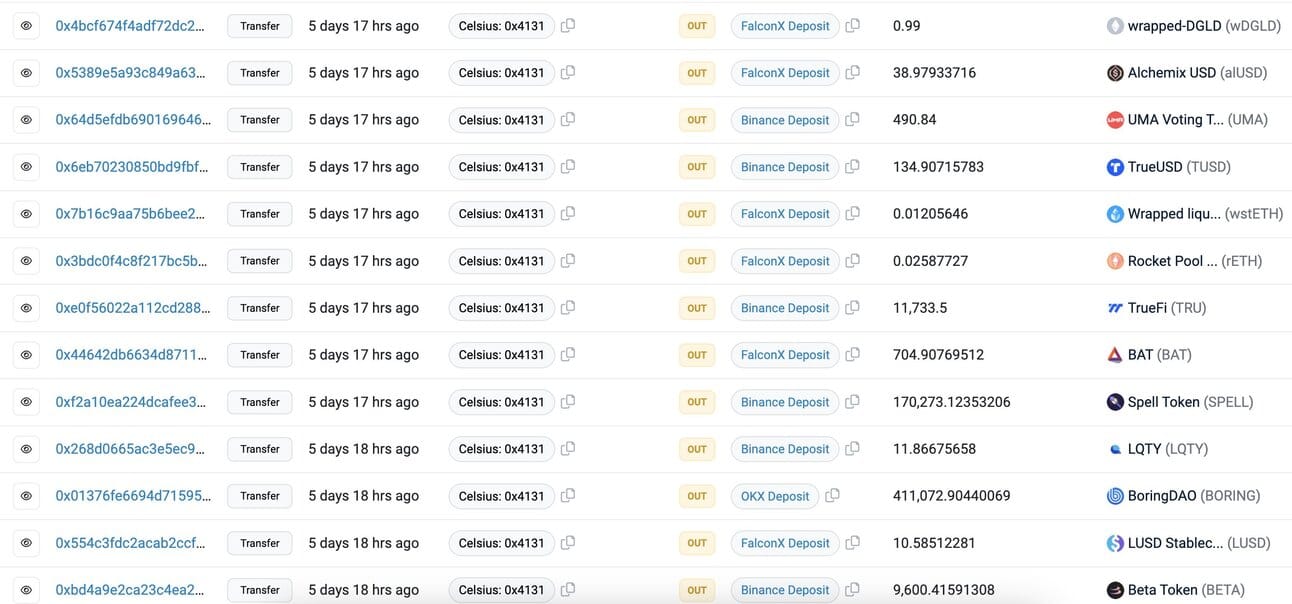This screenshot has height=604, width=1292.
Task: Open Celsius: 0x4131 sender in wstETH row
Action: (501, 214)
